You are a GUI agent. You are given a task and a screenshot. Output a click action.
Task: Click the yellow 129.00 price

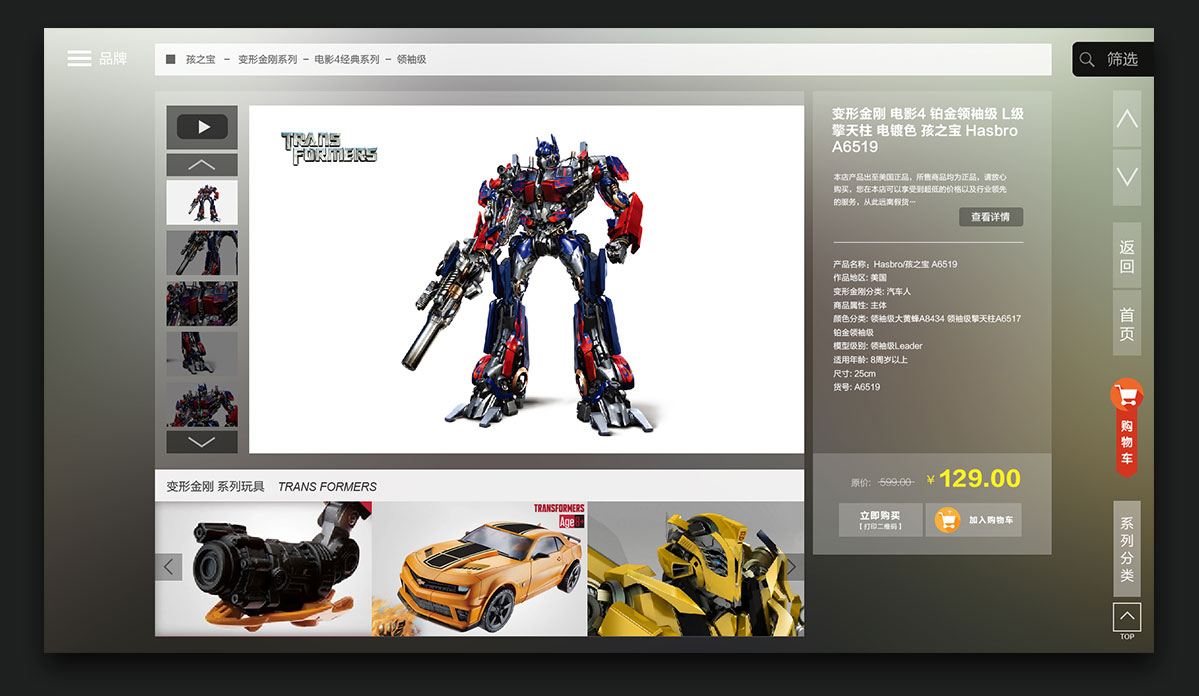tap(980, 479)
